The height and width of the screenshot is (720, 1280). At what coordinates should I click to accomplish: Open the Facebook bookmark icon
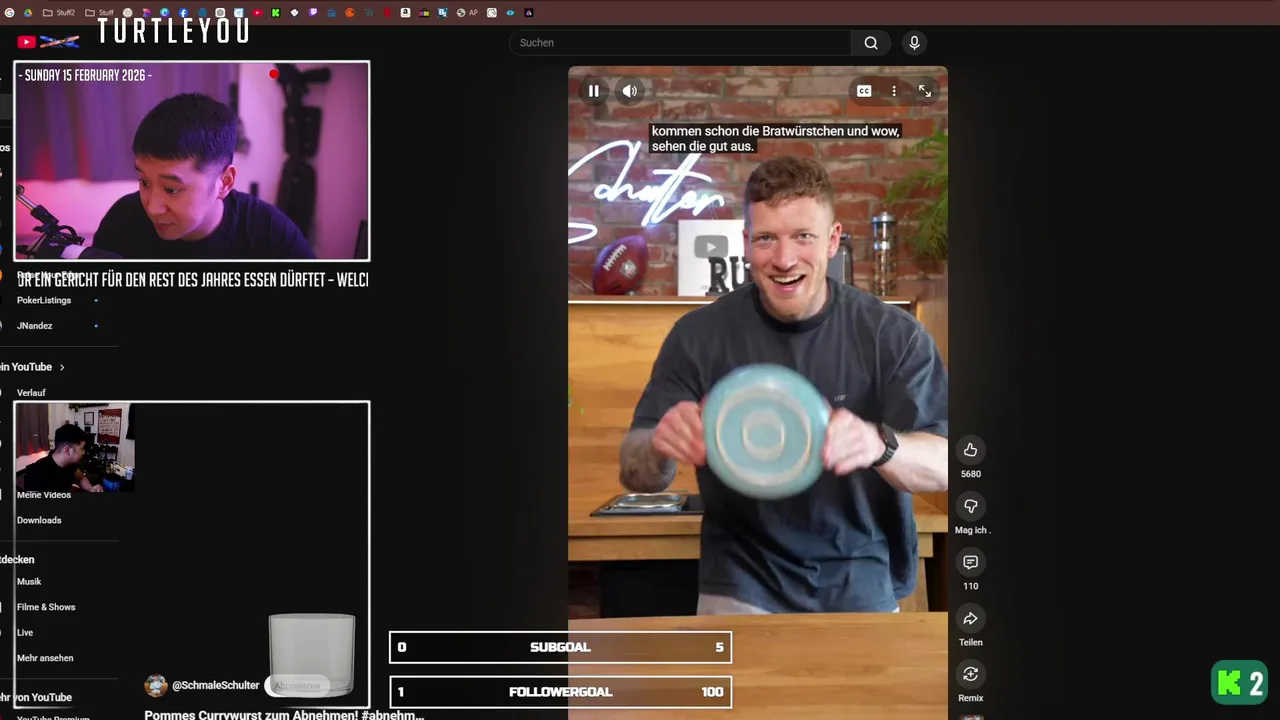[183, 13]
